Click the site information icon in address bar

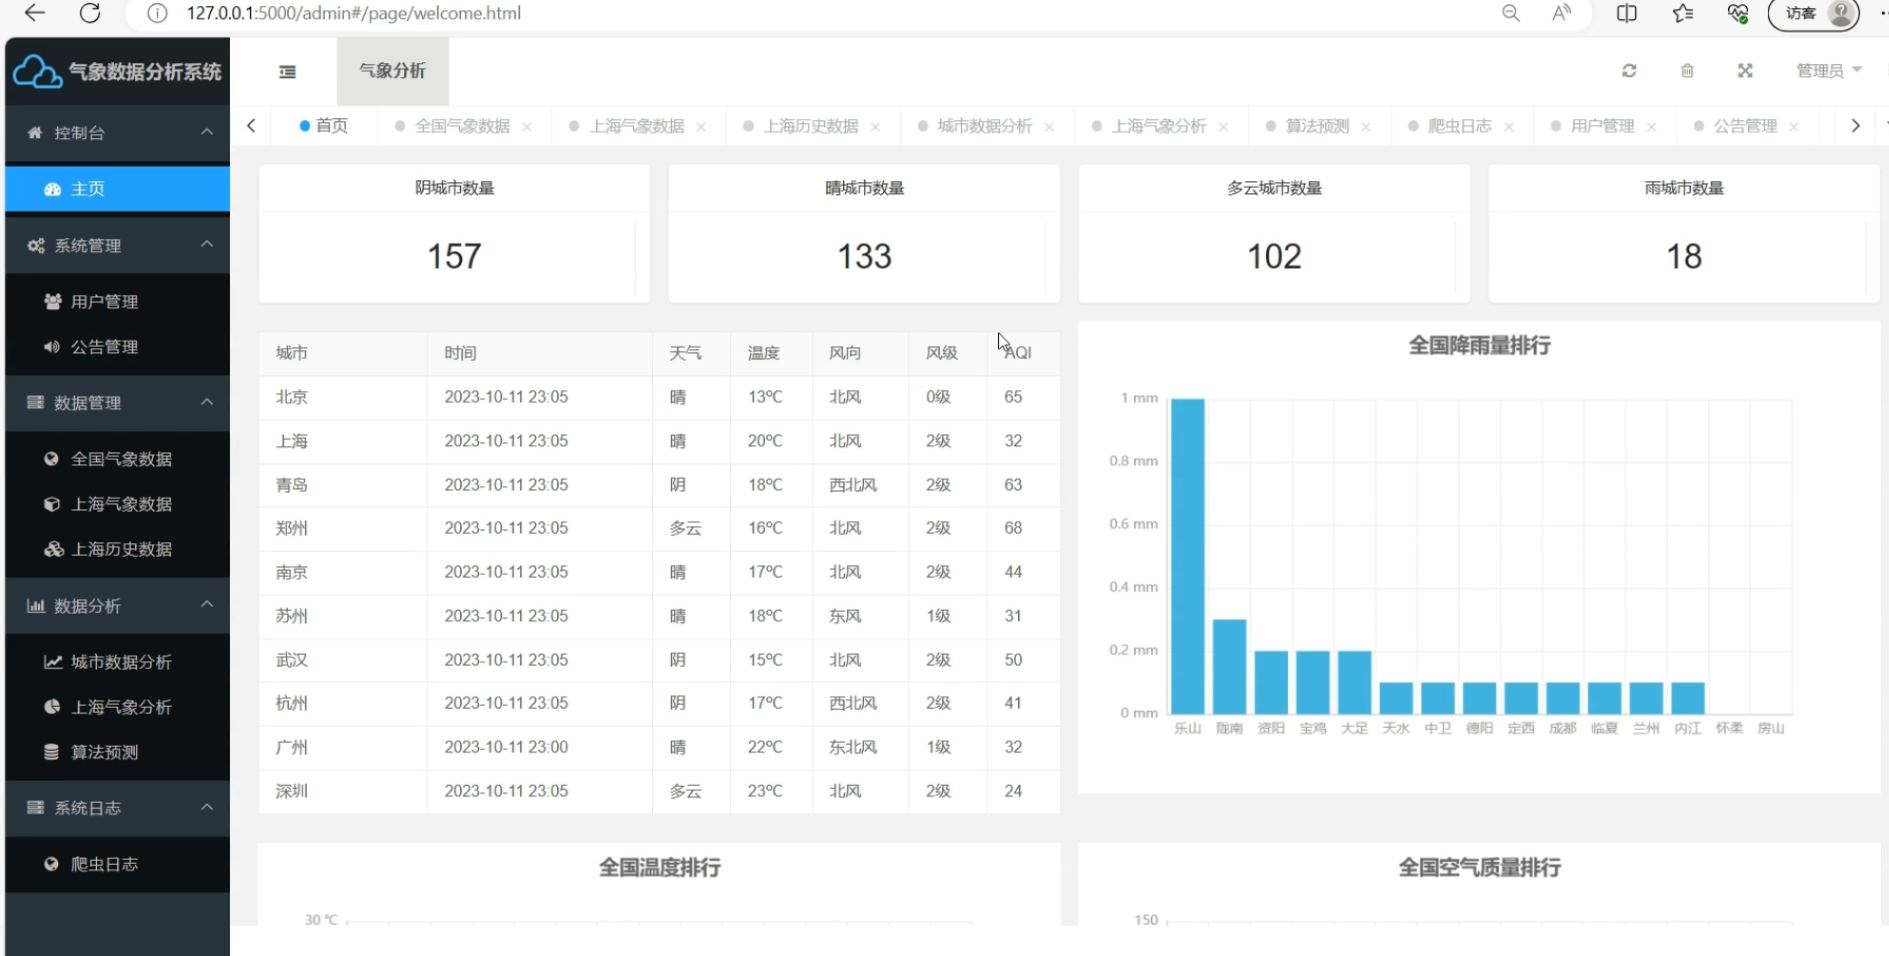[x=157, y=13]
